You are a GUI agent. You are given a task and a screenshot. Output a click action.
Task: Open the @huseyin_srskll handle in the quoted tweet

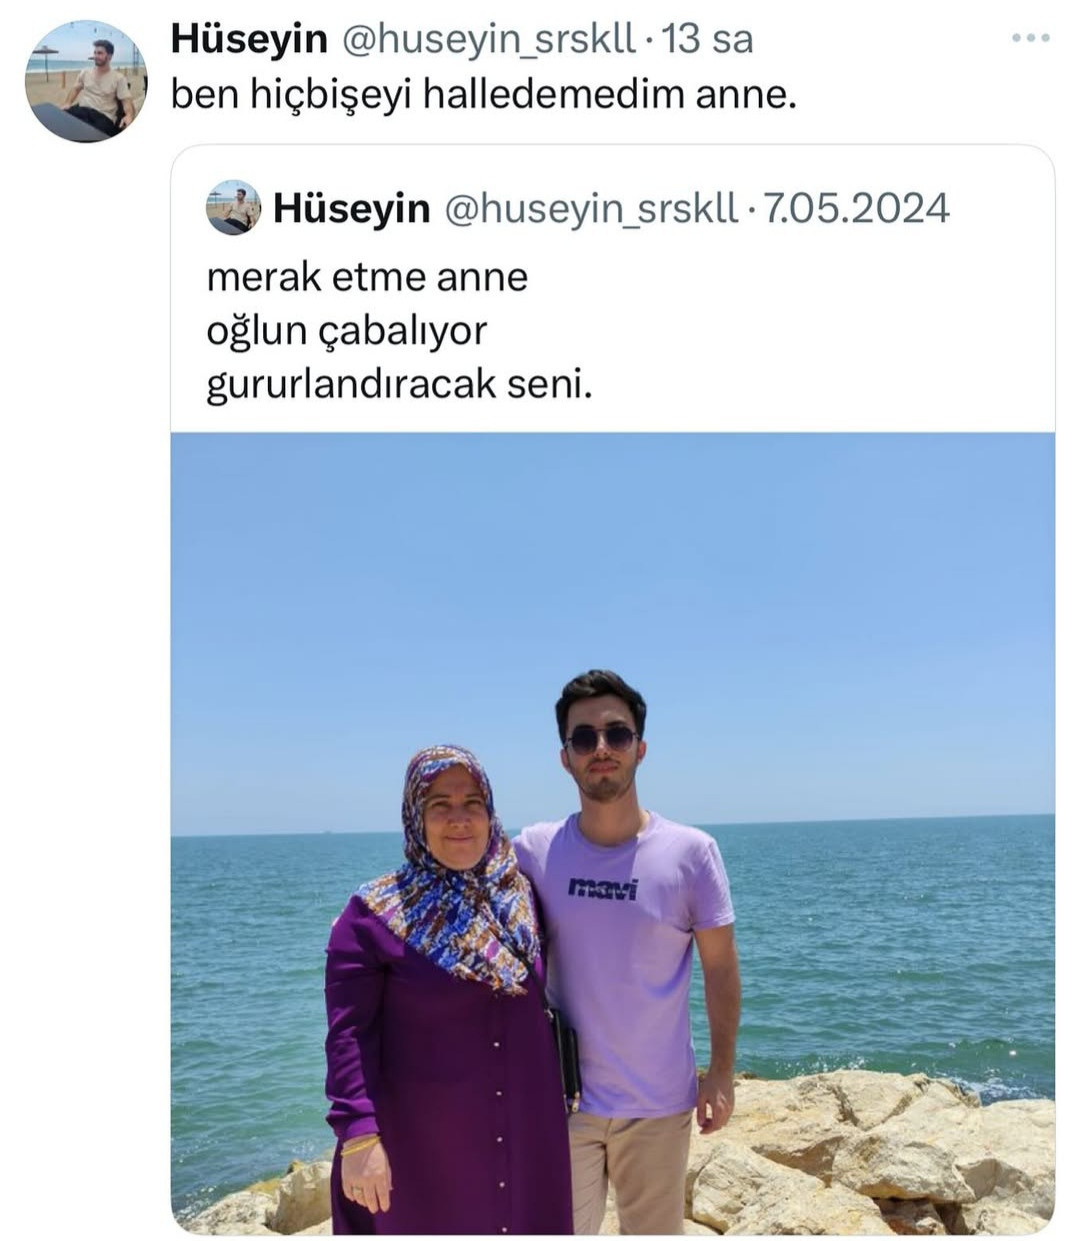pos(590,209)
